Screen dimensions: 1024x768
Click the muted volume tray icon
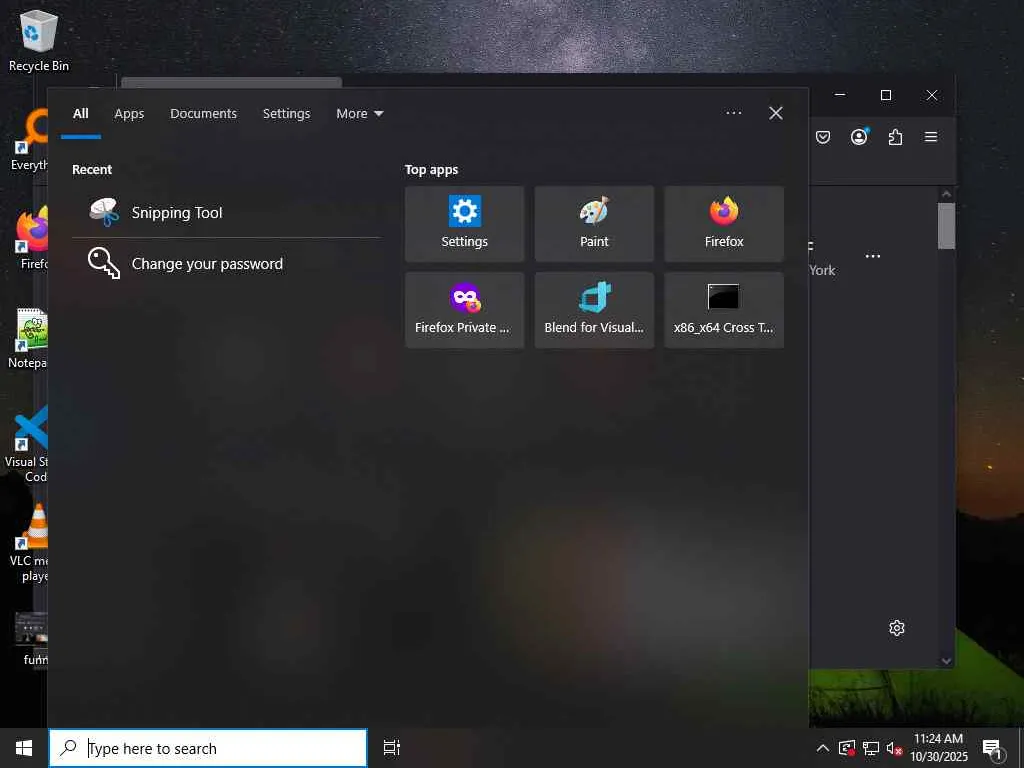[x=894, y=748]
